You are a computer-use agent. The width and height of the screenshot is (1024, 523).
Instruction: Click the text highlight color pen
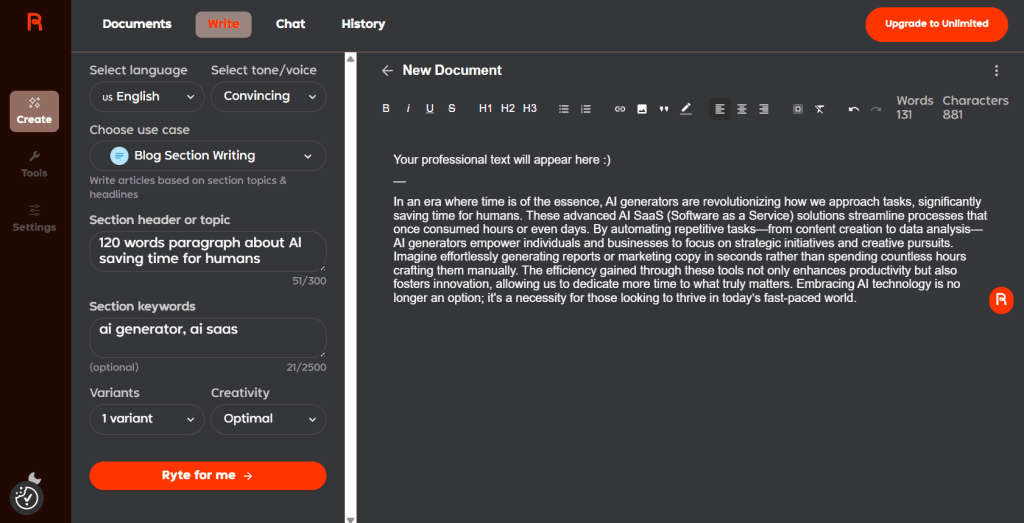click(x=686, y=109)
